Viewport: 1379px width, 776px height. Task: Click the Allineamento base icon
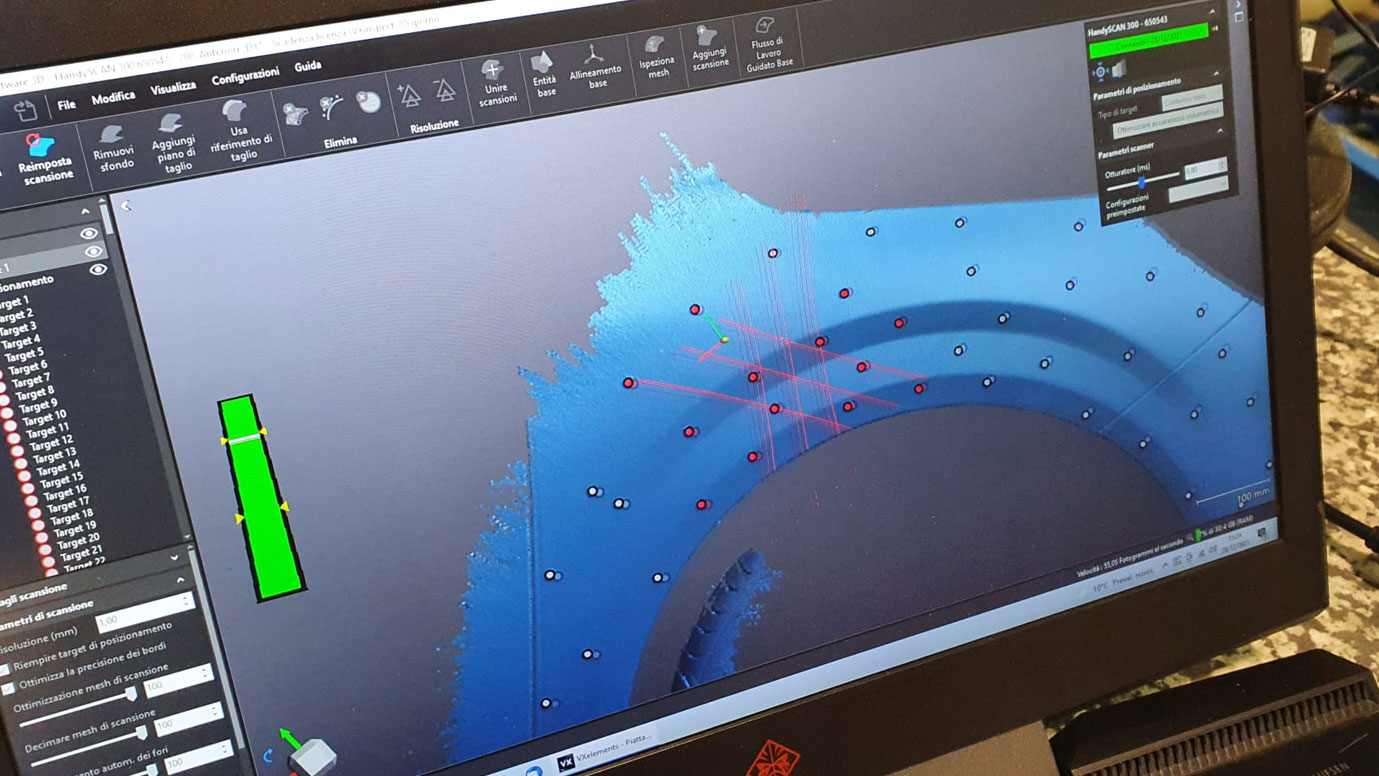coord(595,66)
